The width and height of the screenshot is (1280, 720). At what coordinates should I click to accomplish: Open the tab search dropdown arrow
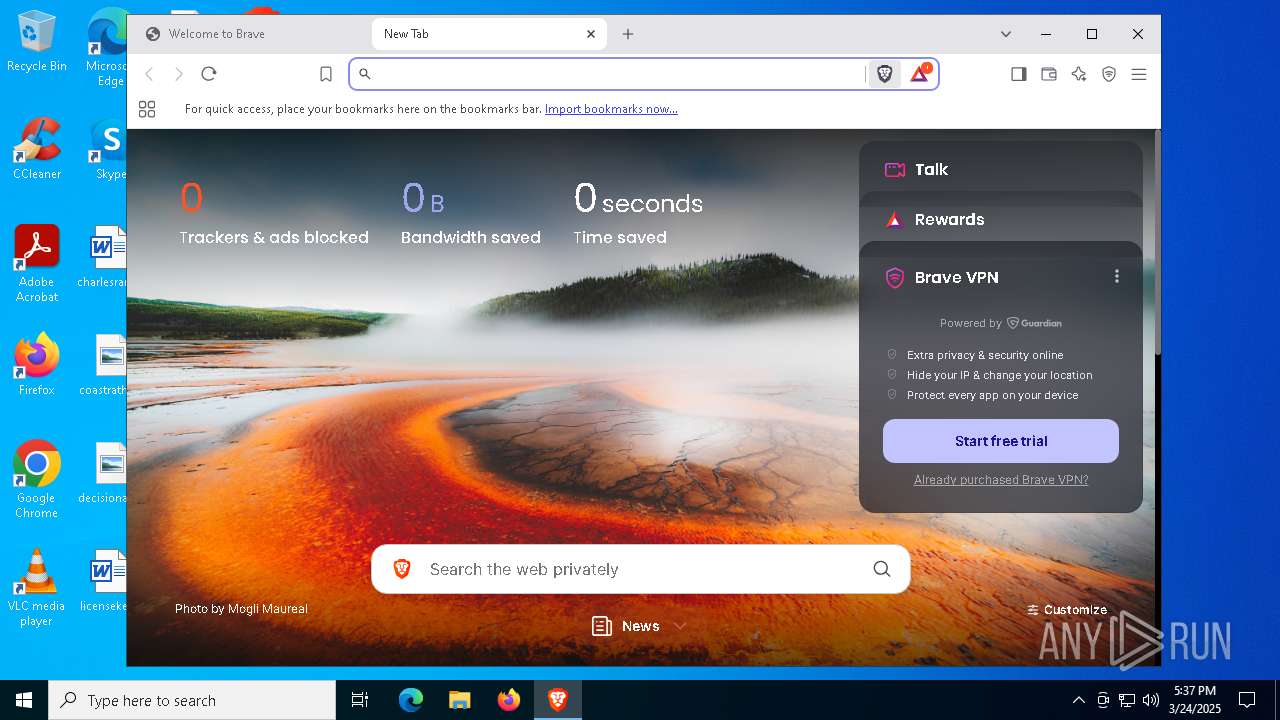[1006, 34]
